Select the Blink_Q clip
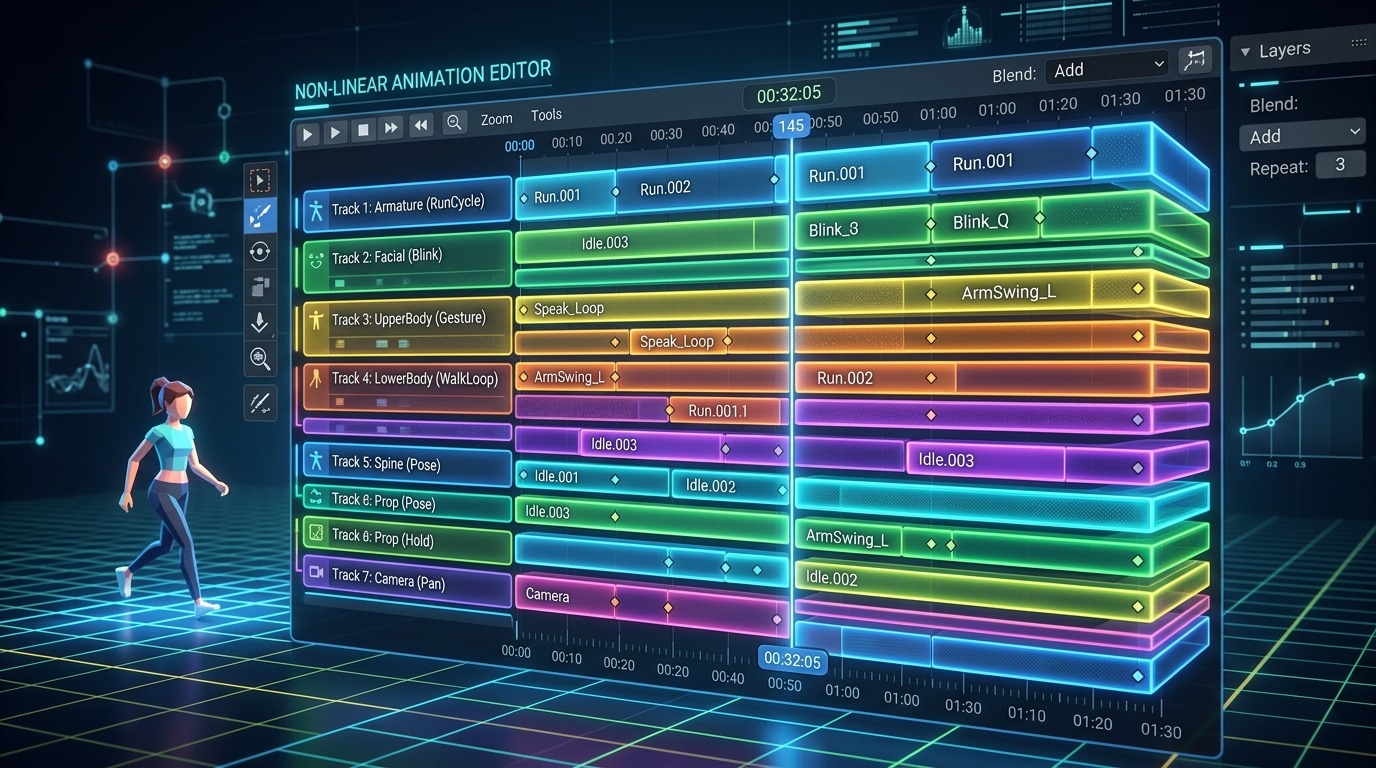1376x768 pixels. point(983,221)
